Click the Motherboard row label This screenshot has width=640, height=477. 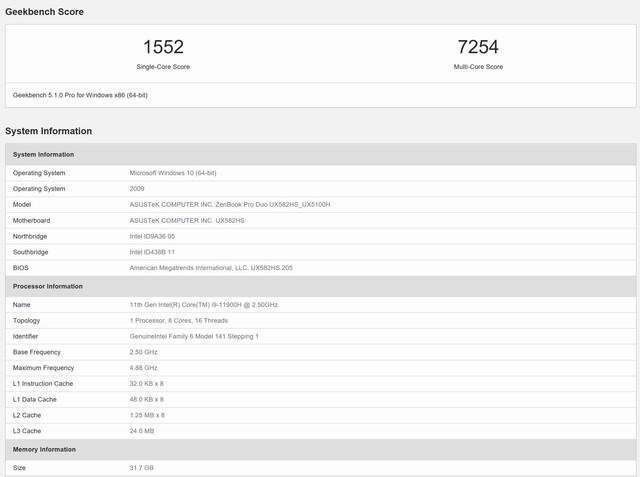pos(31,220)
